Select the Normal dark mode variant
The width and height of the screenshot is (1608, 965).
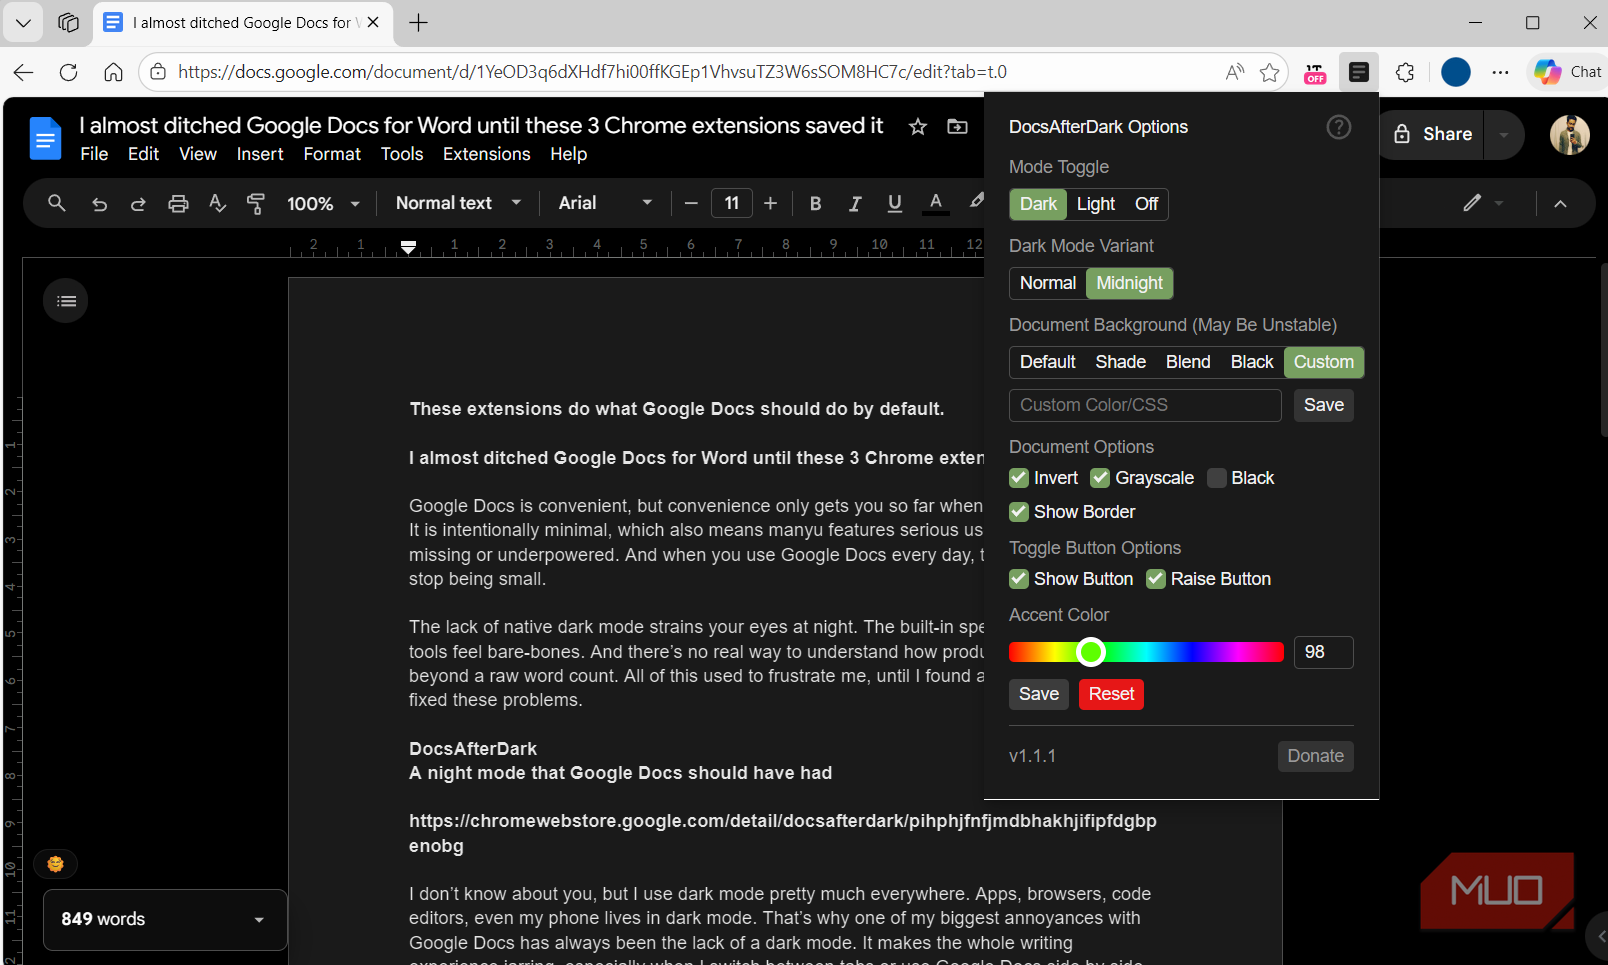pyautogui.click(x=1048, y=283)
